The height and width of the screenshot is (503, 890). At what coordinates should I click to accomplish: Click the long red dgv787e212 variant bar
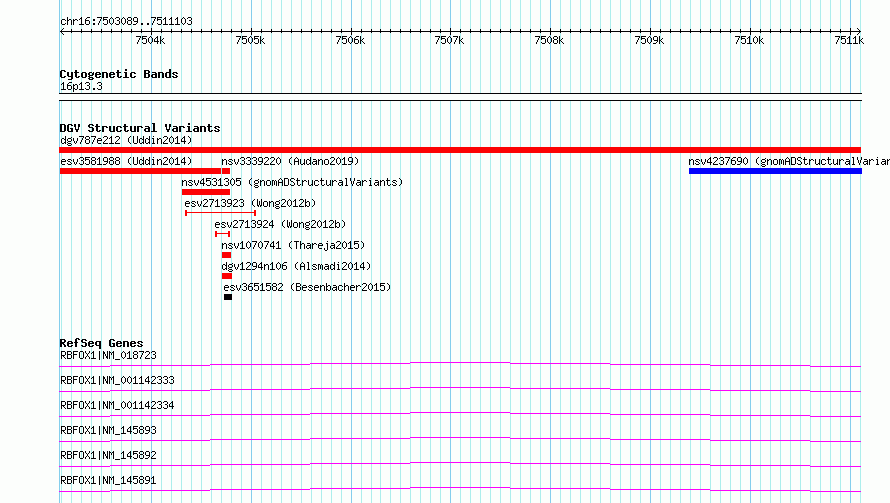click(x=460, y=150)
